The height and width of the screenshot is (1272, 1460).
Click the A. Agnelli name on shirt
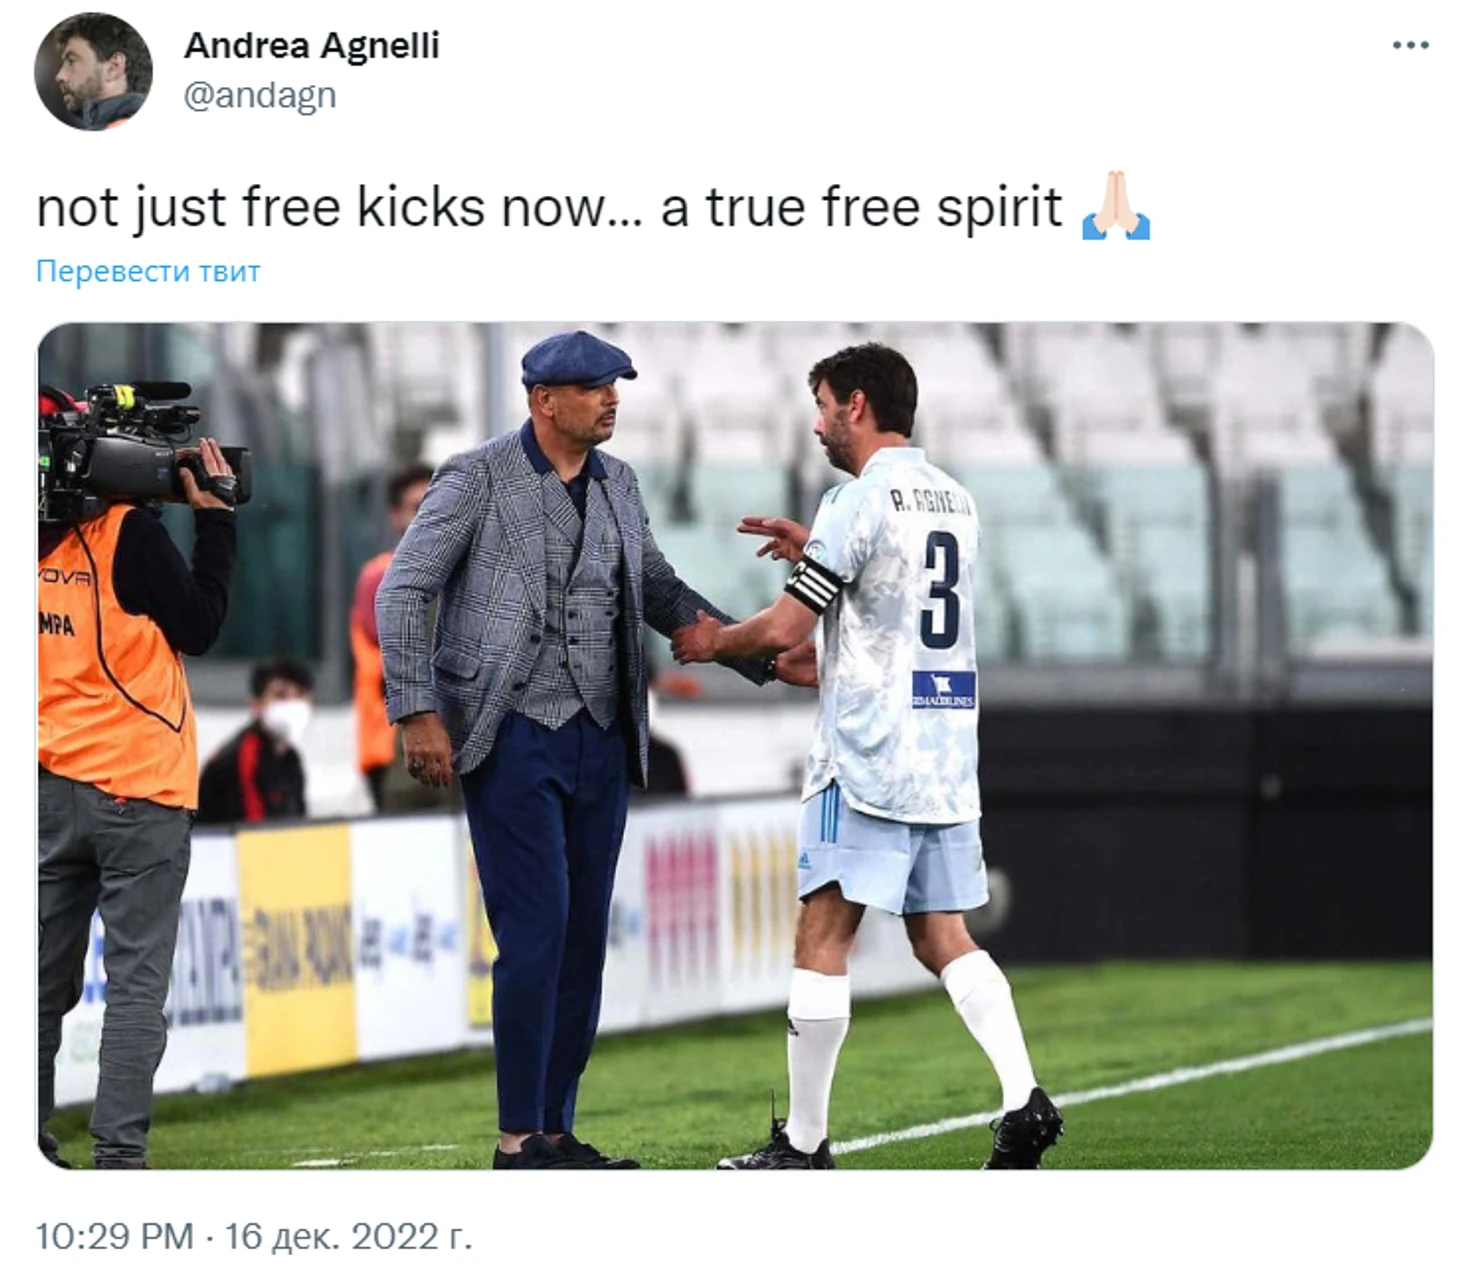pos(930,503)
